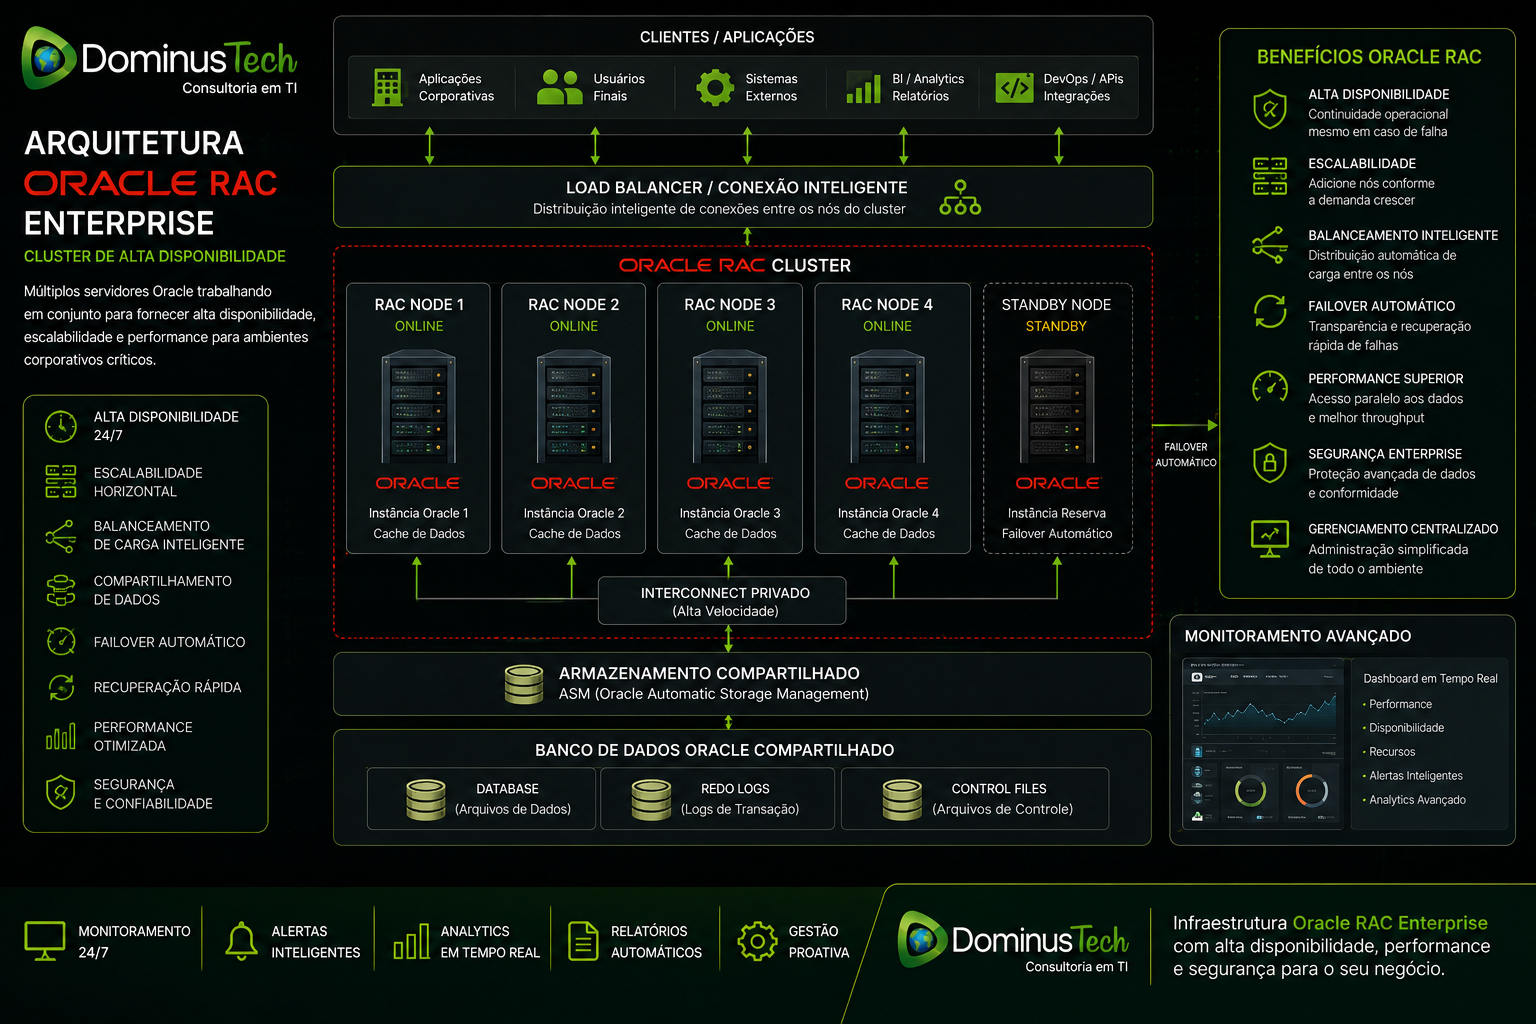This screenshot has height=1024, width=1536.
Task: Click the RAC Node 1 server rack
Action: tap(418, 407)
